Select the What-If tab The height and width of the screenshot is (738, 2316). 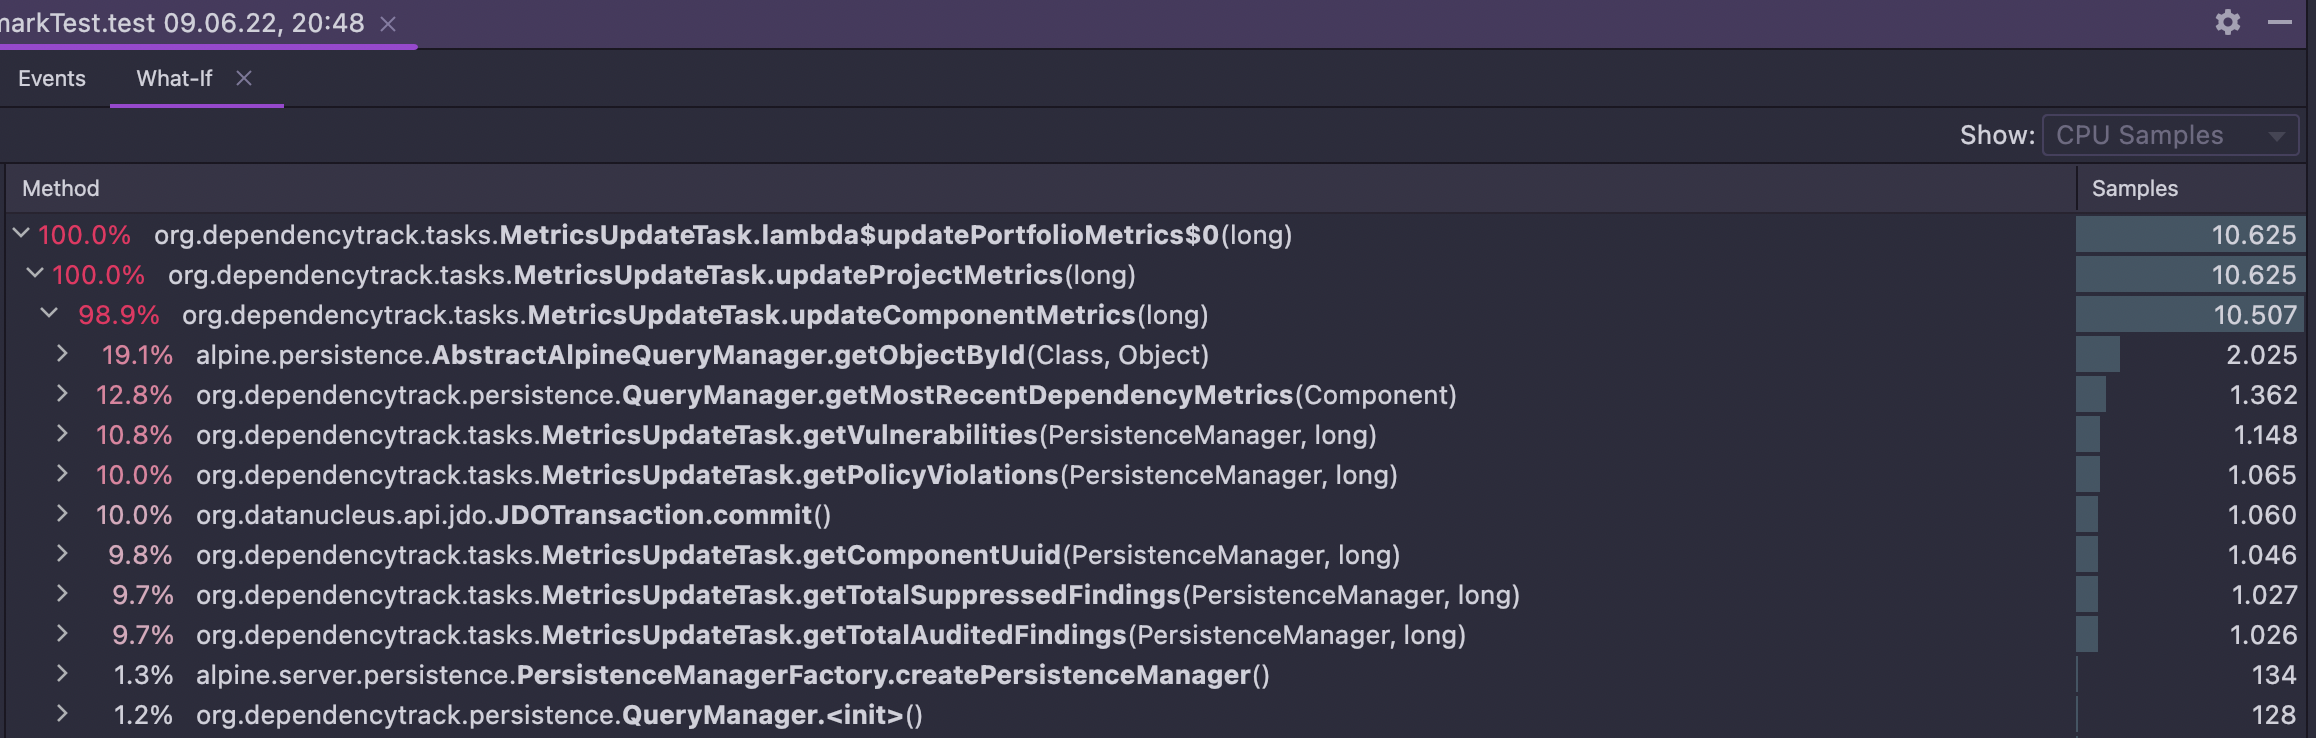click(174, 78)
